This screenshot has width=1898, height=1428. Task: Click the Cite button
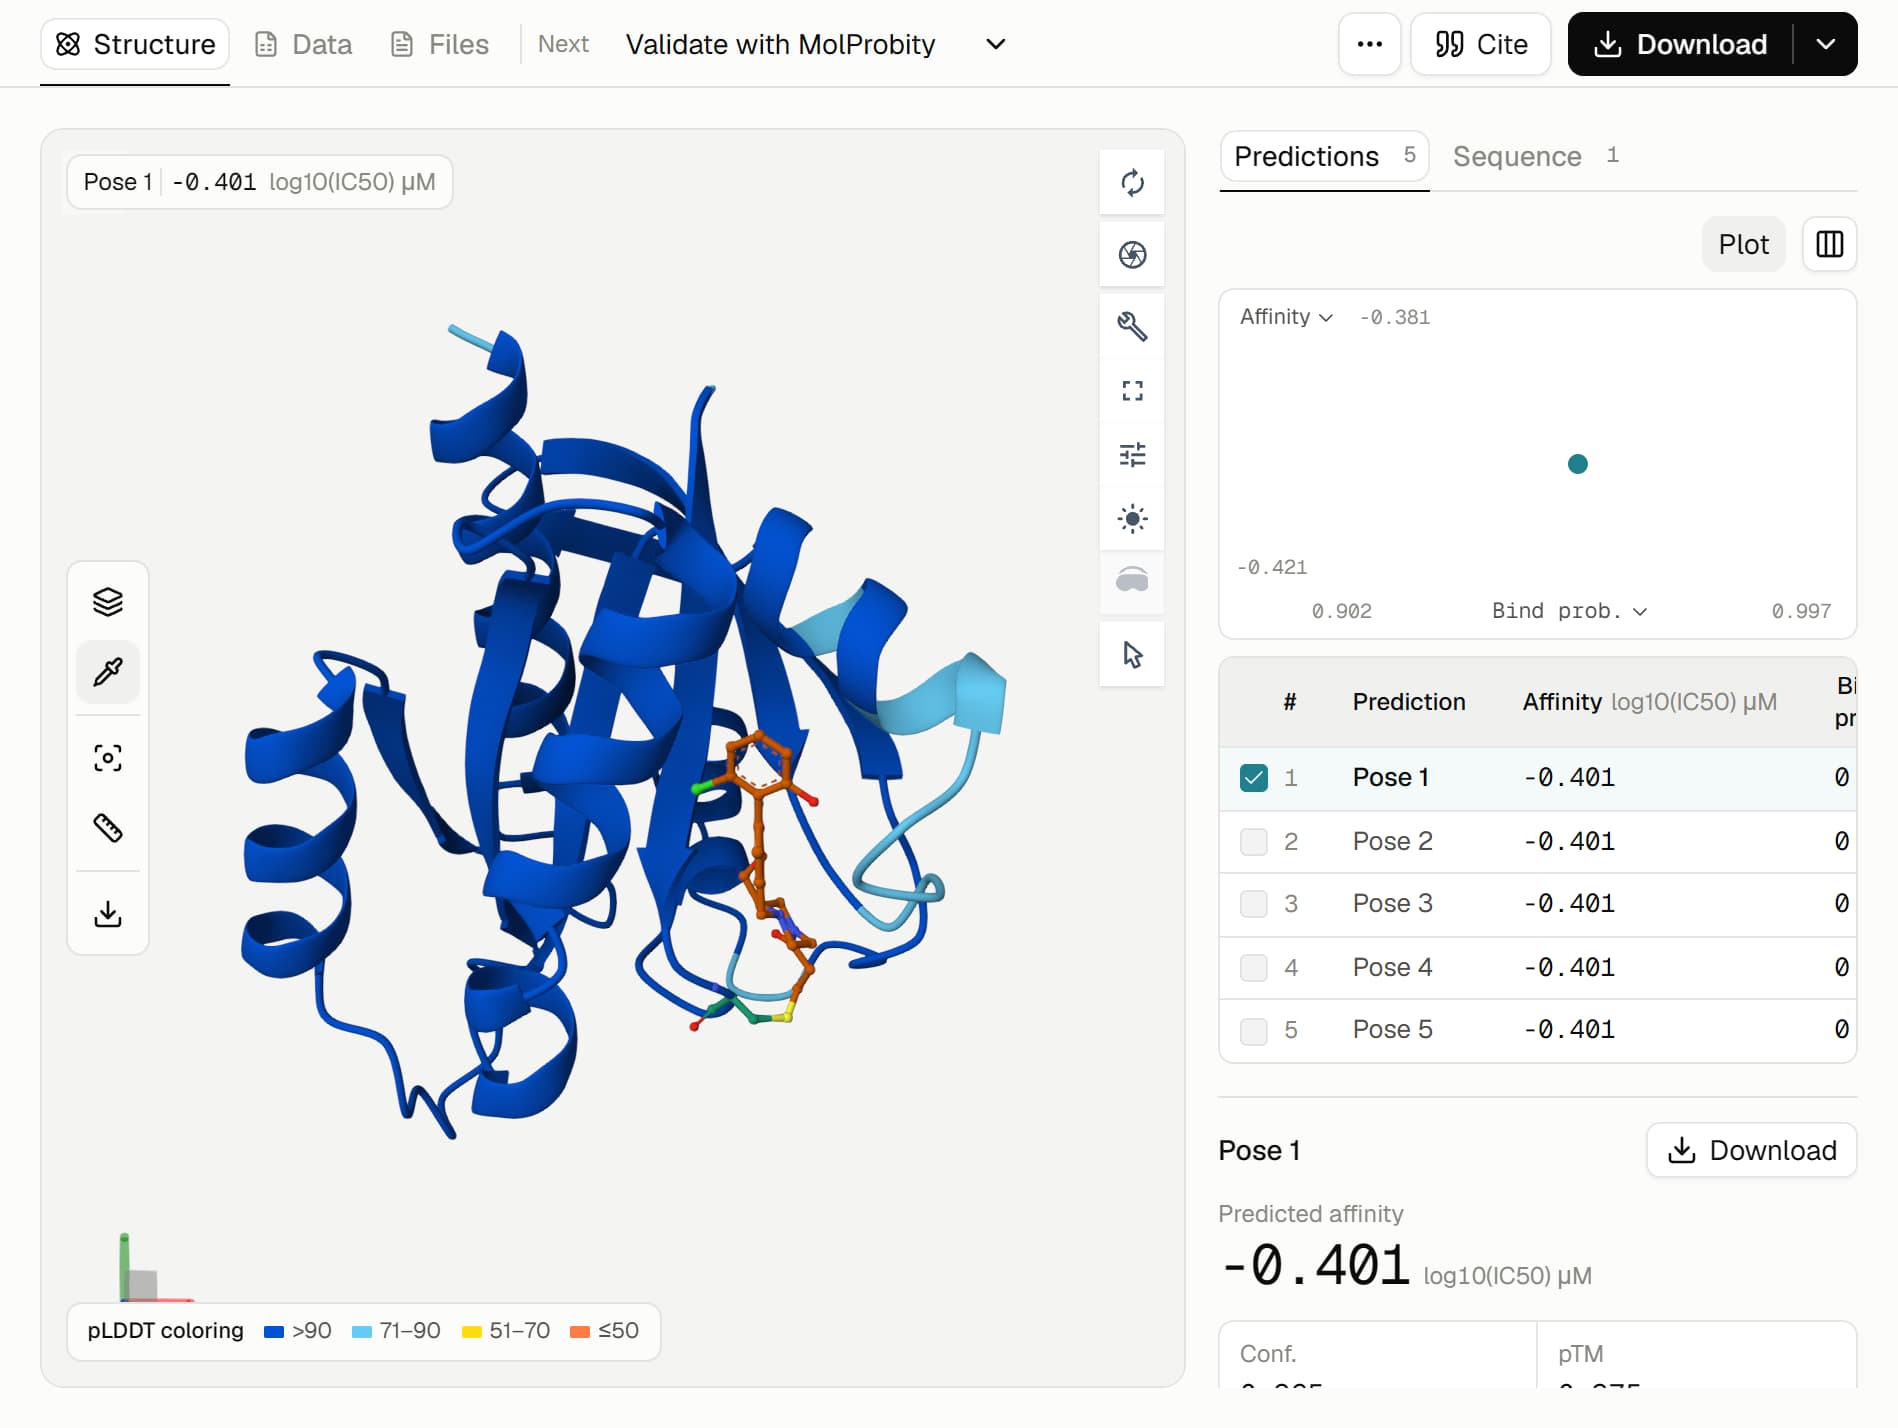1480,44
